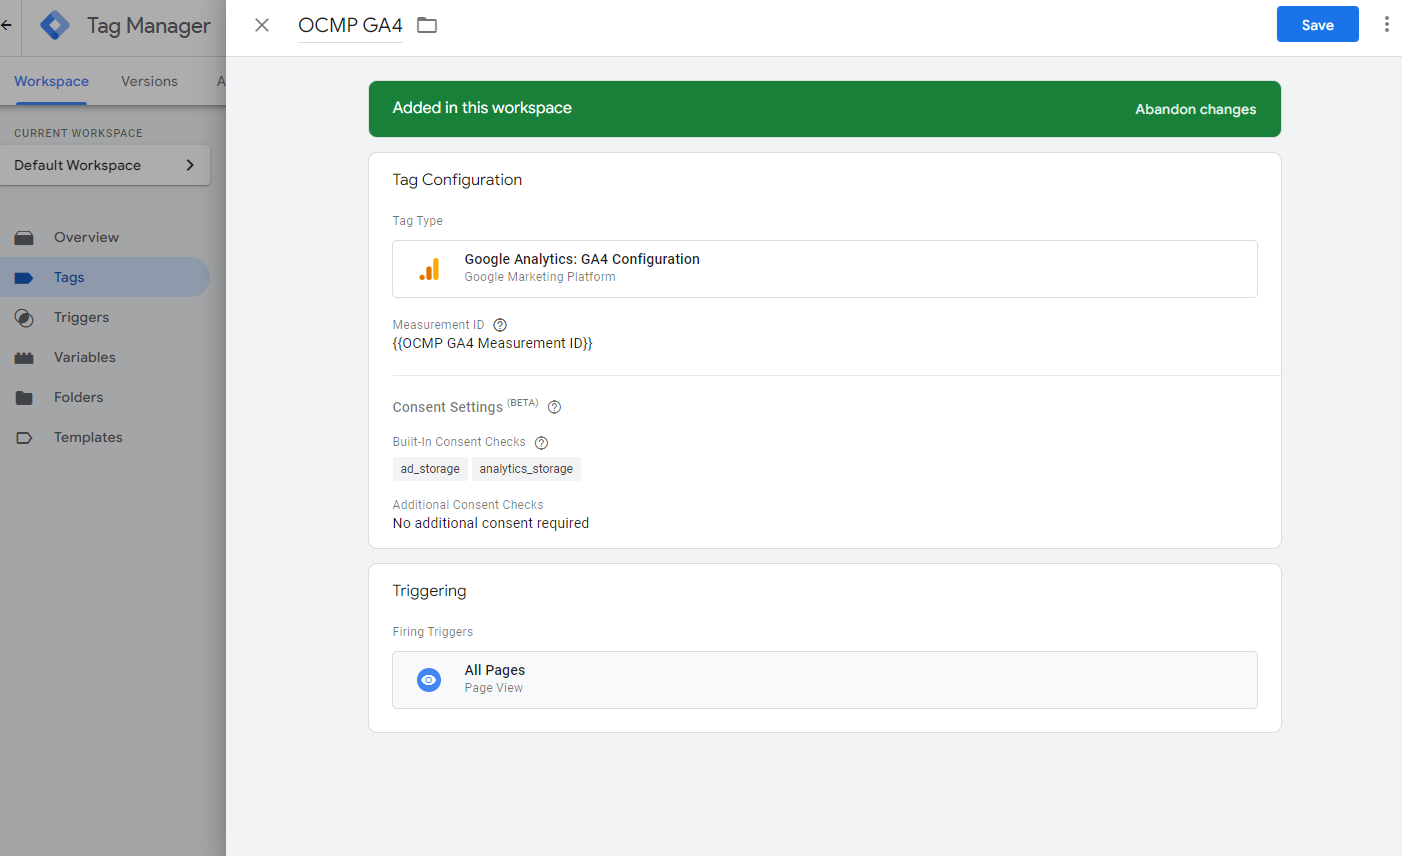The height and width of the screenshot is (856, 1402).
Task: Save the tag
Action: (x=1317, y=24)
